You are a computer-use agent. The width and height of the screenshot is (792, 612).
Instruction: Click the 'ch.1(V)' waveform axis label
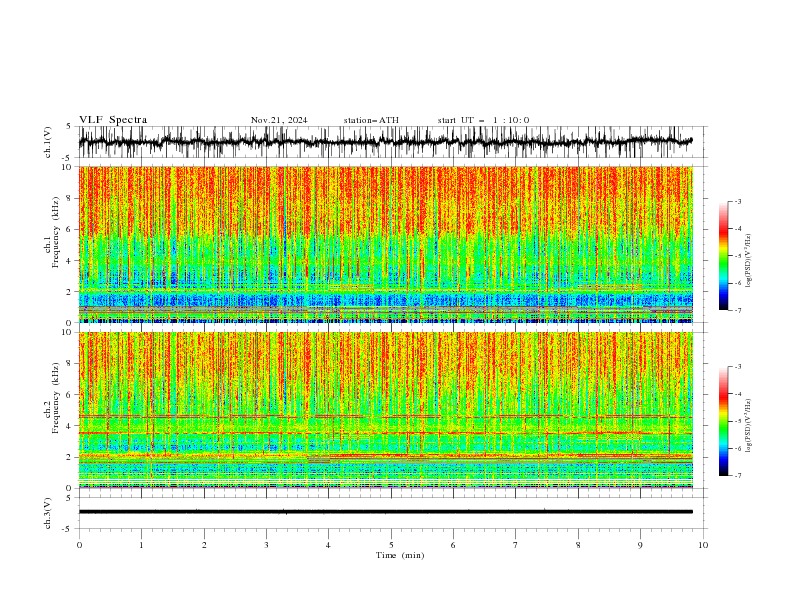pyautogui.click(x=48, y=142)
